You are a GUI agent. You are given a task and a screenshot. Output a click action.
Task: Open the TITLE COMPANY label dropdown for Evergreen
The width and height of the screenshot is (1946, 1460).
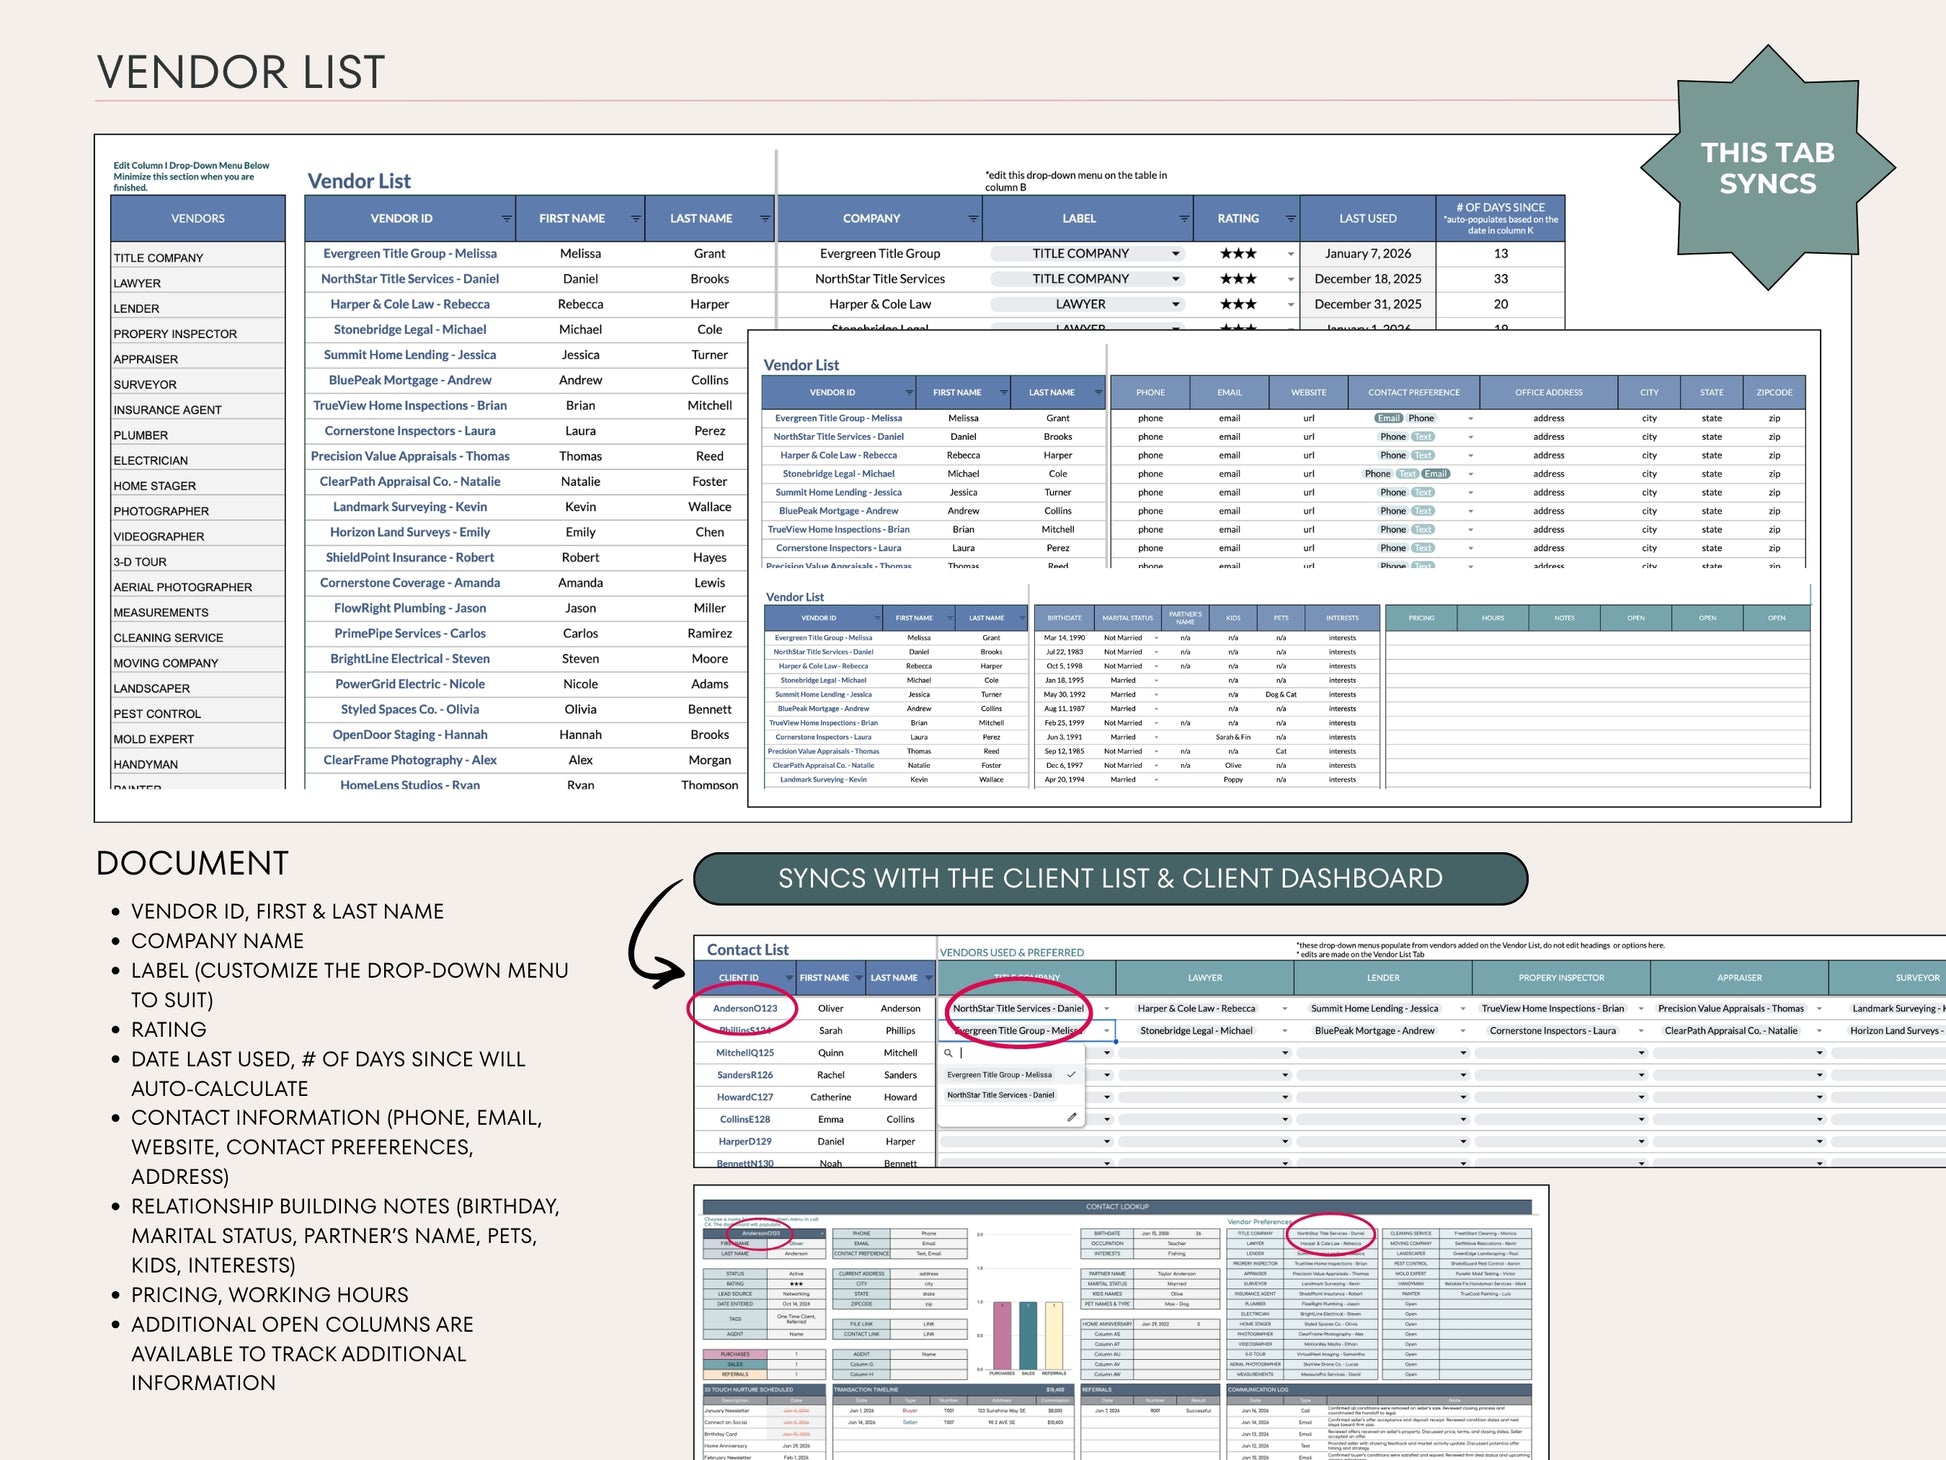point(1087,254)
